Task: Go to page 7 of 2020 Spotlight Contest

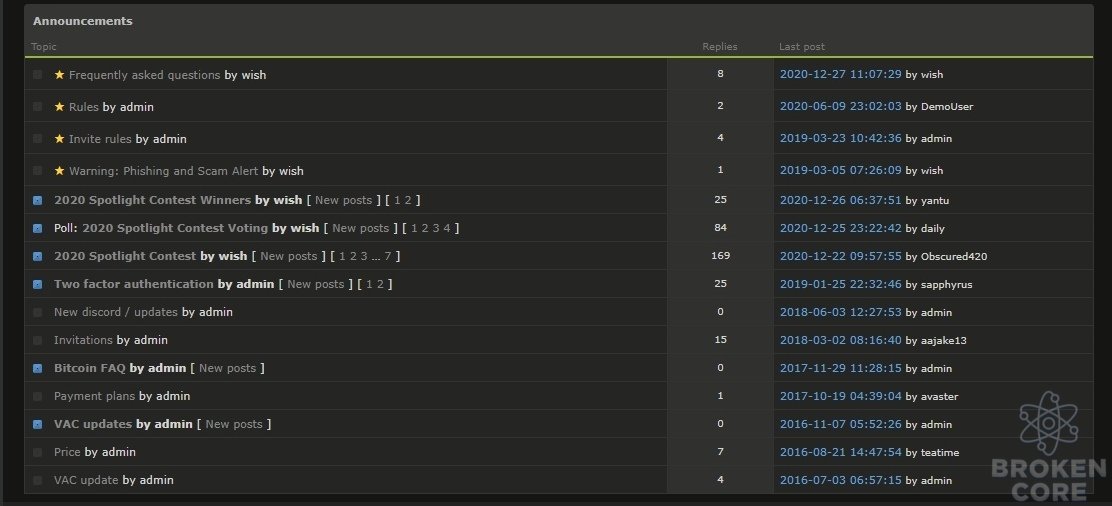Action: point(388,256)
